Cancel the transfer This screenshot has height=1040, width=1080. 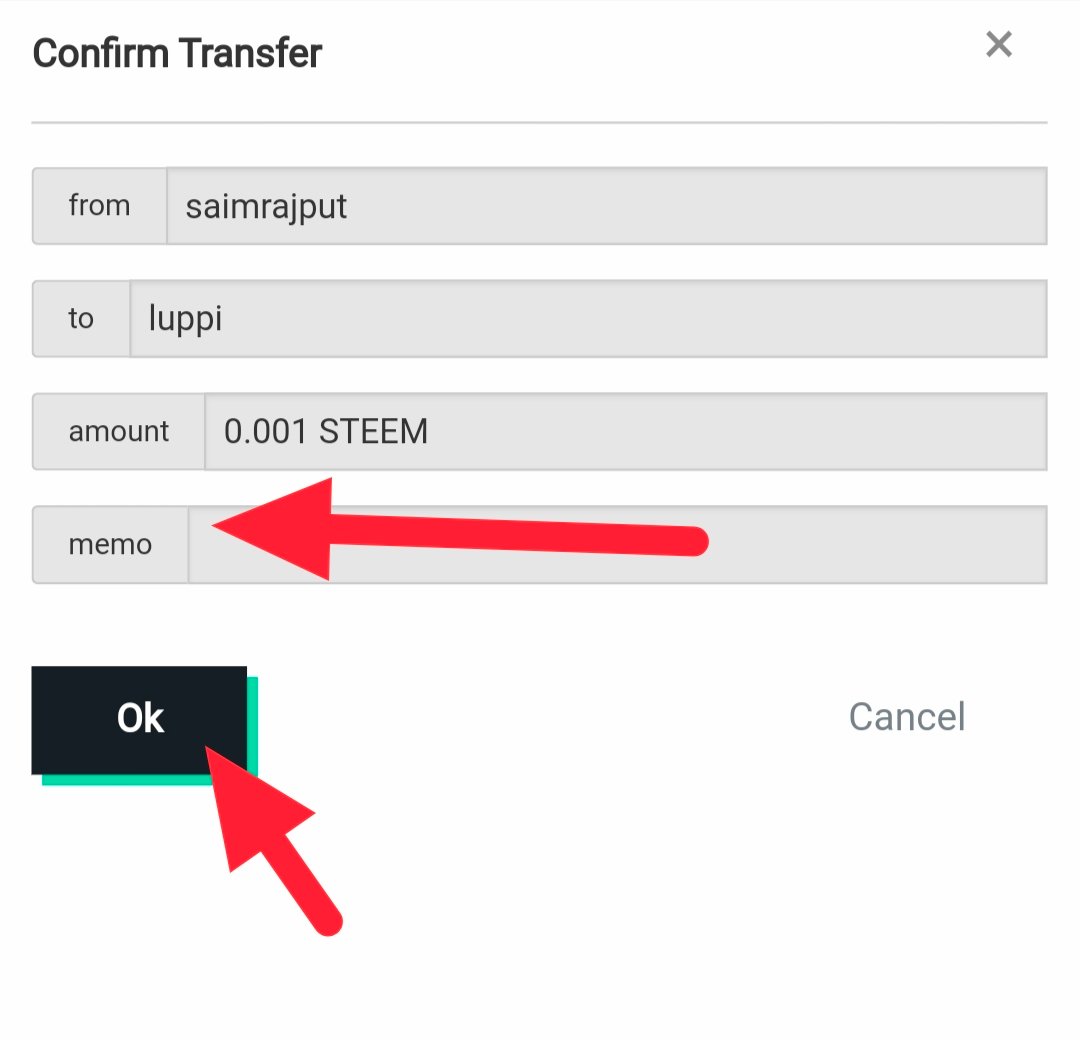(906, 717)
